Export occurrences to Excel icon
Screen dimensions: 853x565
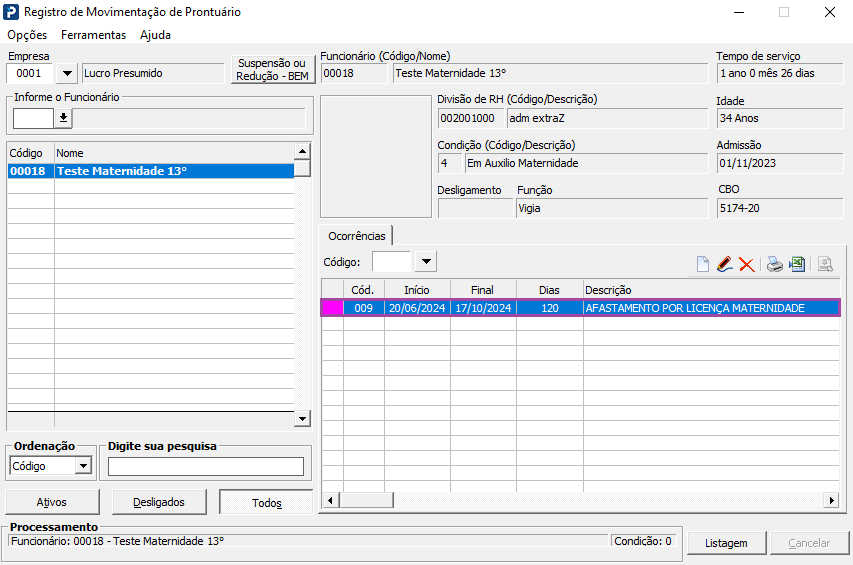click(797, 264)
